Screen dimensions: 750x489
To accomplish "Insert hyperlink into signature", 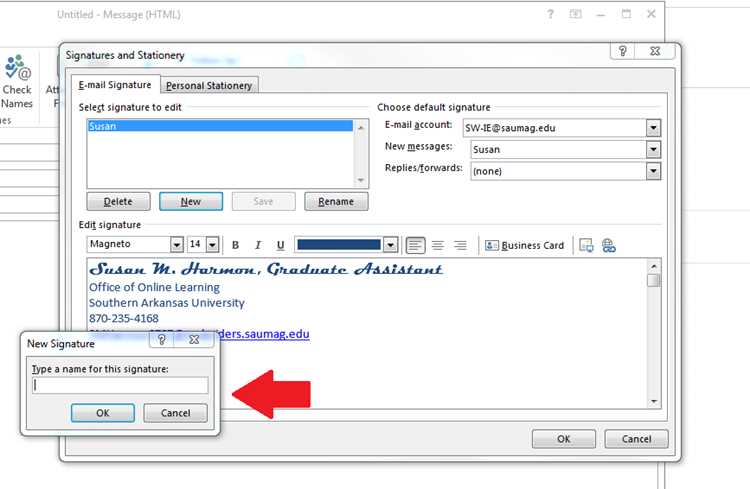I will [608, 245].
